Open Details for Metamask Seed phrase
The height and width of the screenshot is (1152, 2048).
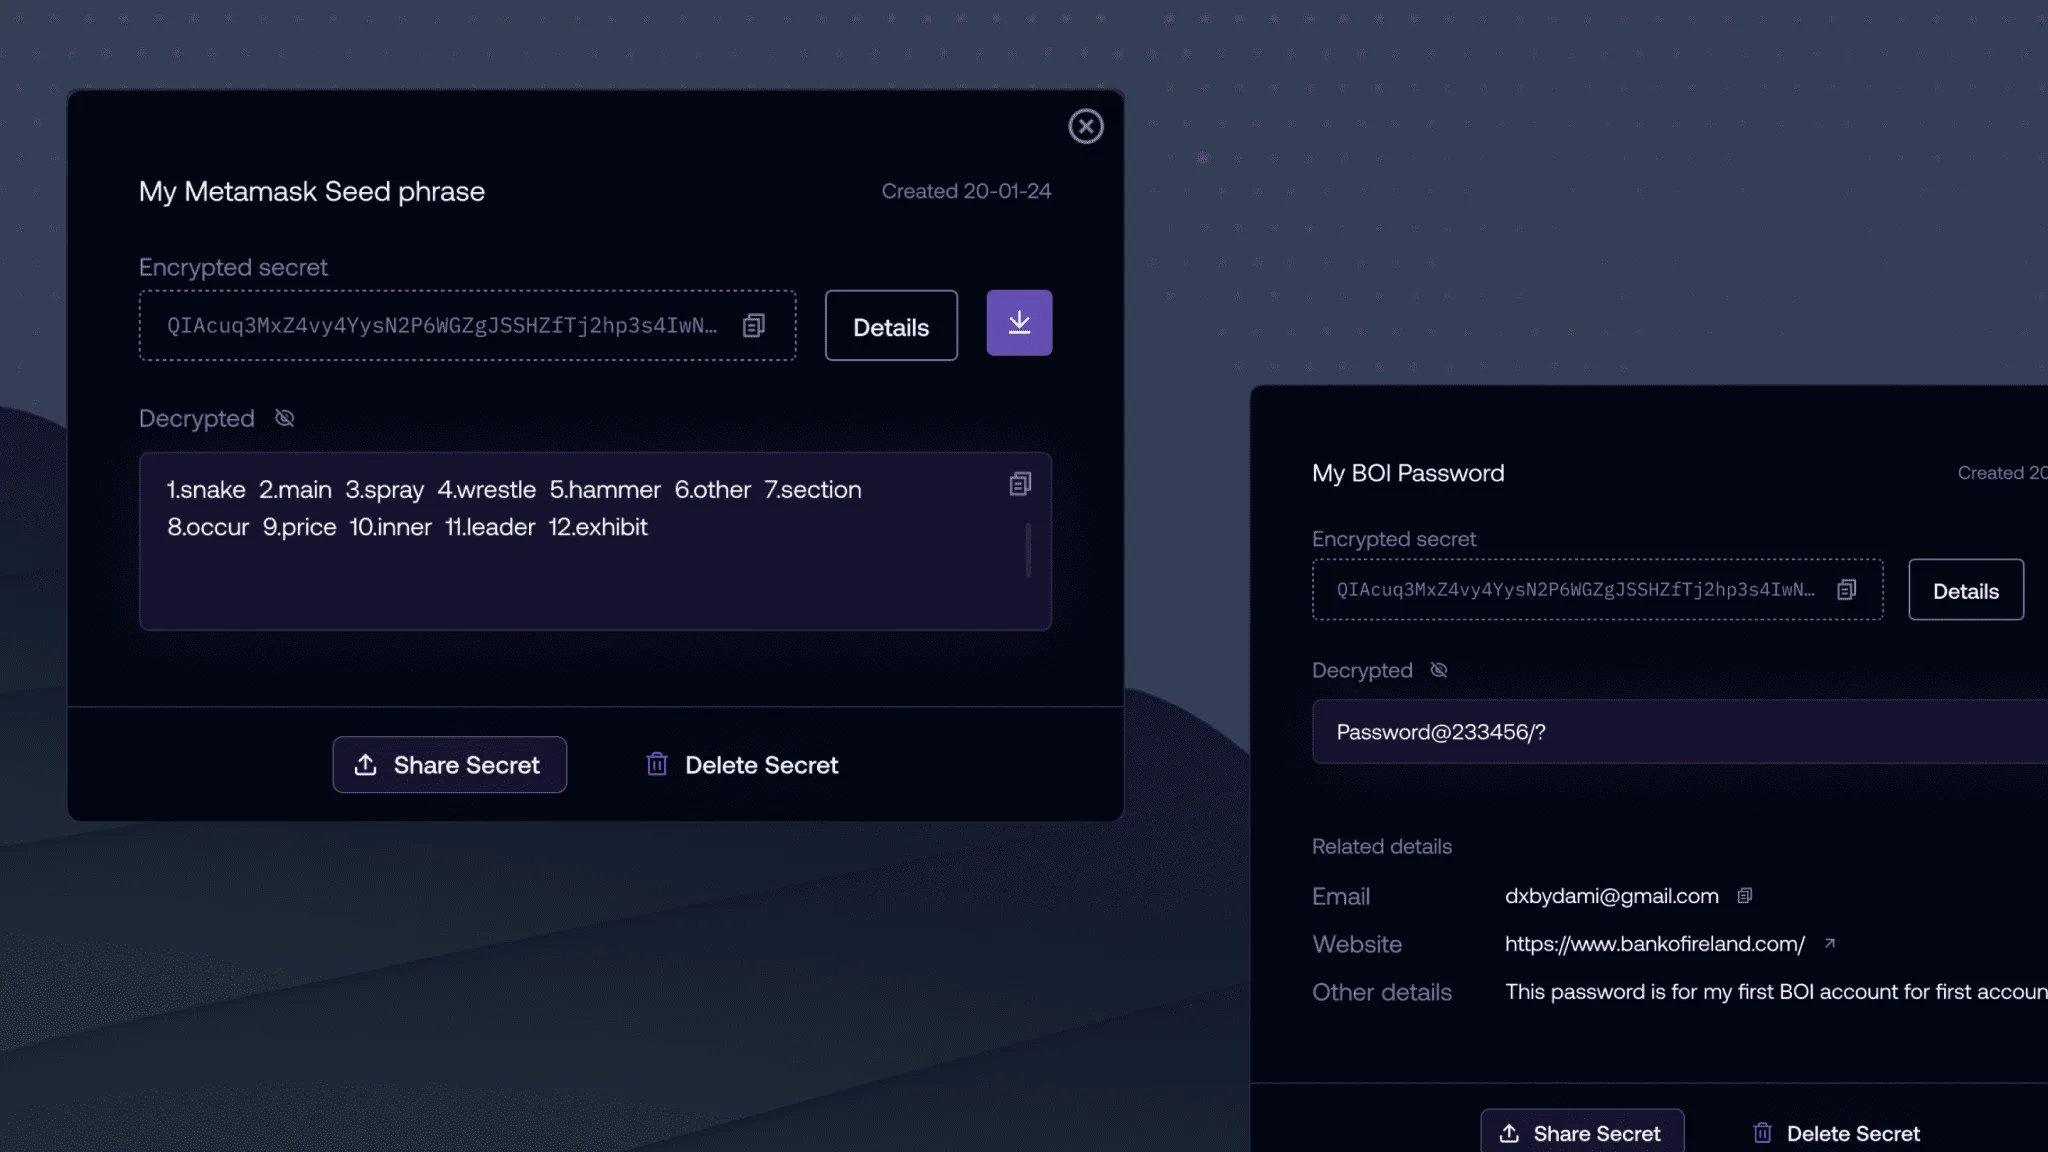(890, 326)
